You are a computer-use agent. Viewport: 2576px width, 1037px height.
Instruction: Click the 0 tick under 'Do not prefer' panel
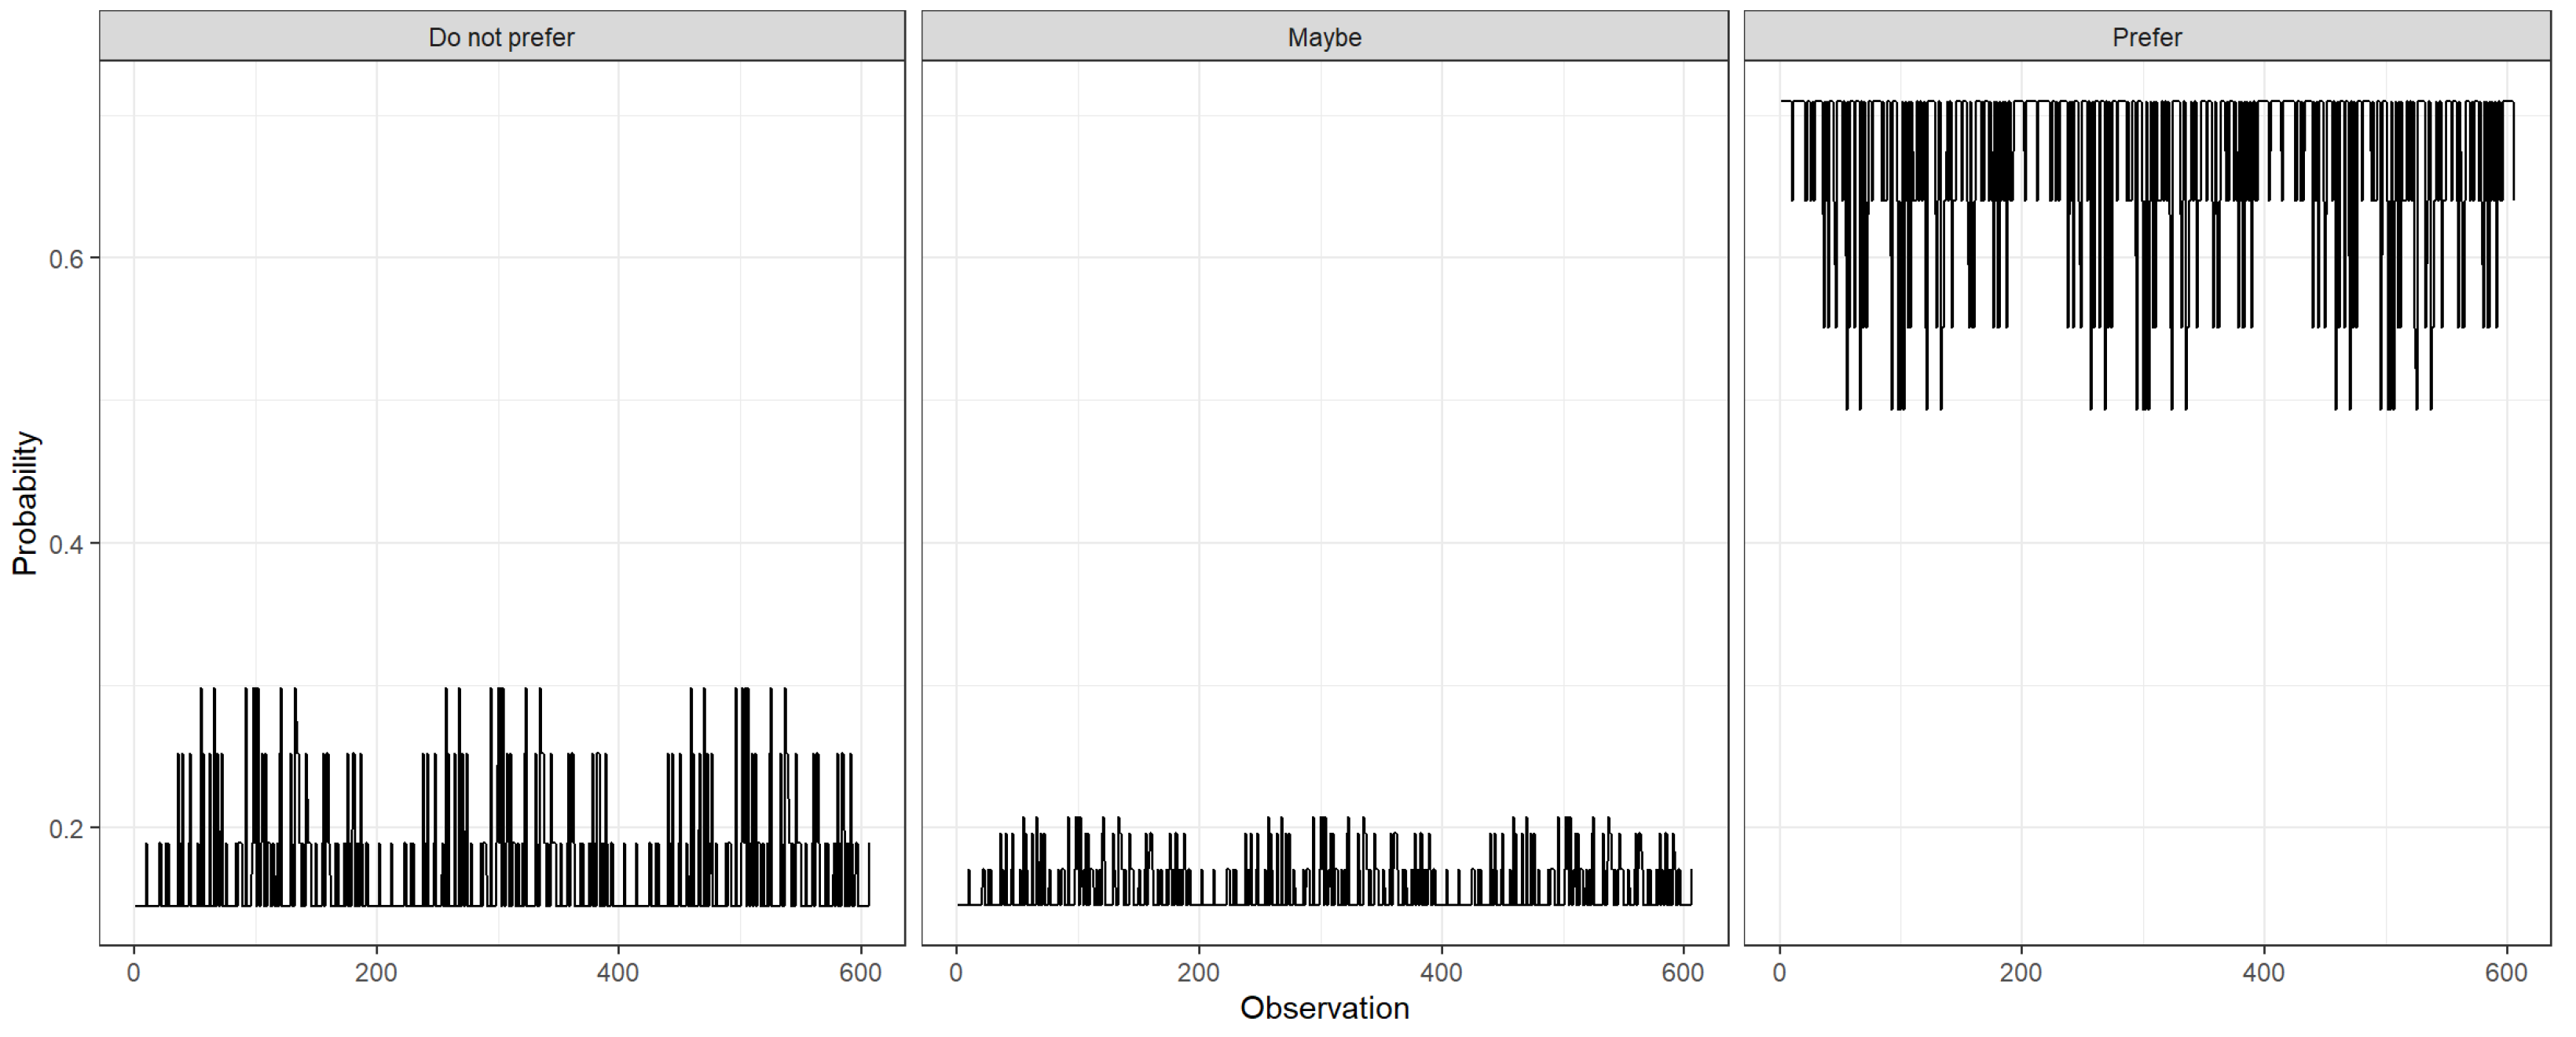134,972
